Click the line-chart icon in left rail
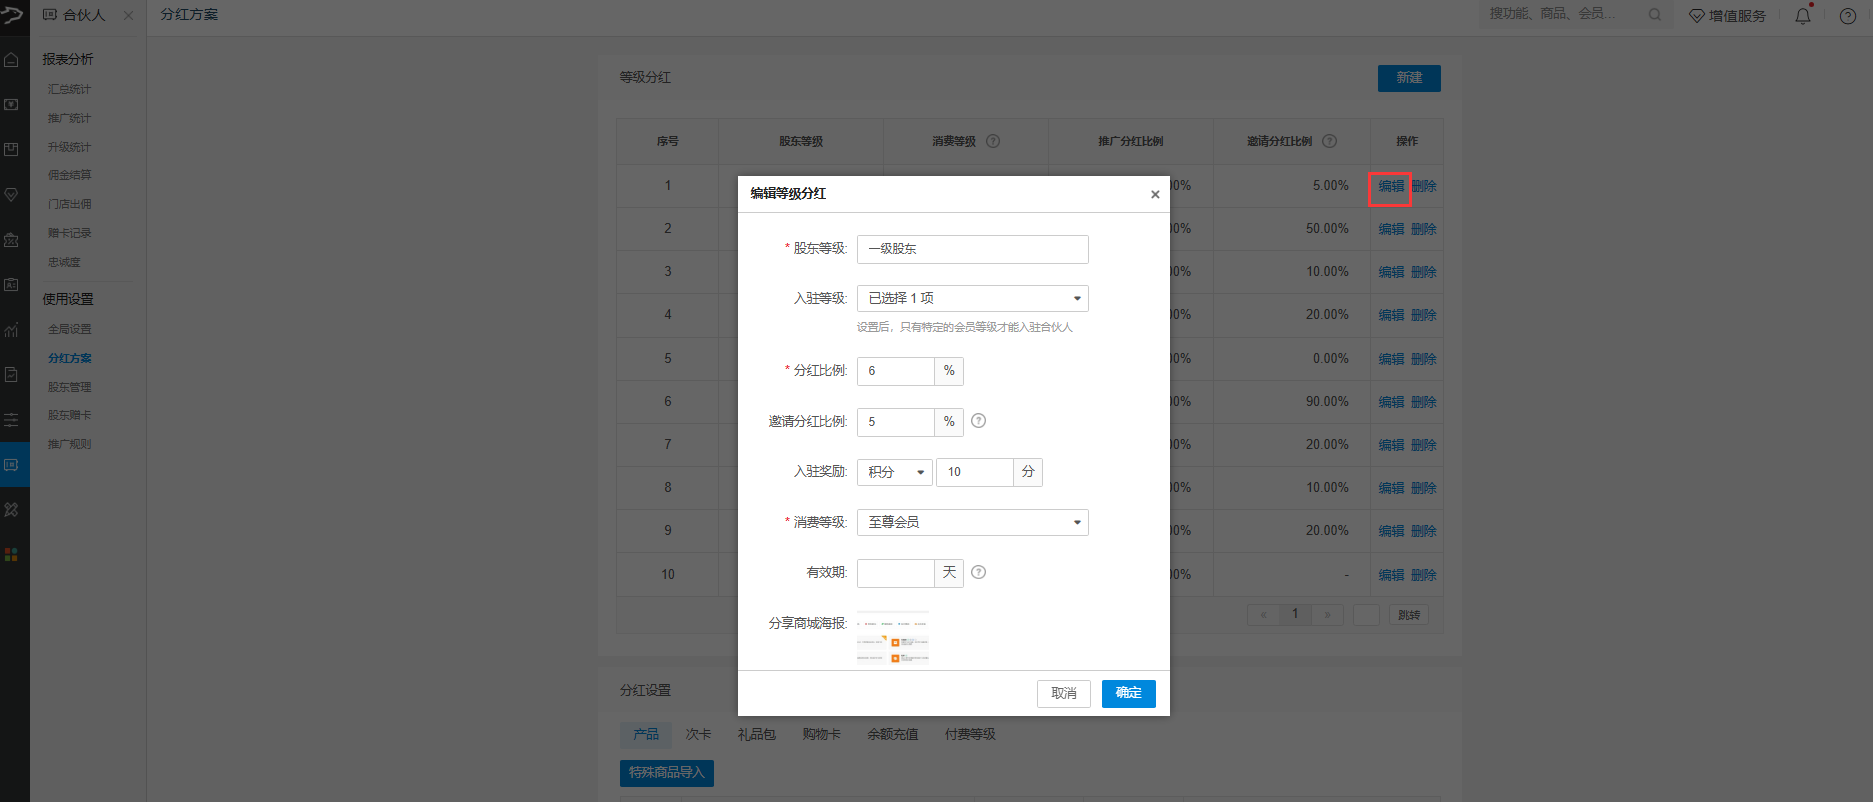The width and height of the screenshot is (1873, 802). pyautogui.click(x=11, y=330)
